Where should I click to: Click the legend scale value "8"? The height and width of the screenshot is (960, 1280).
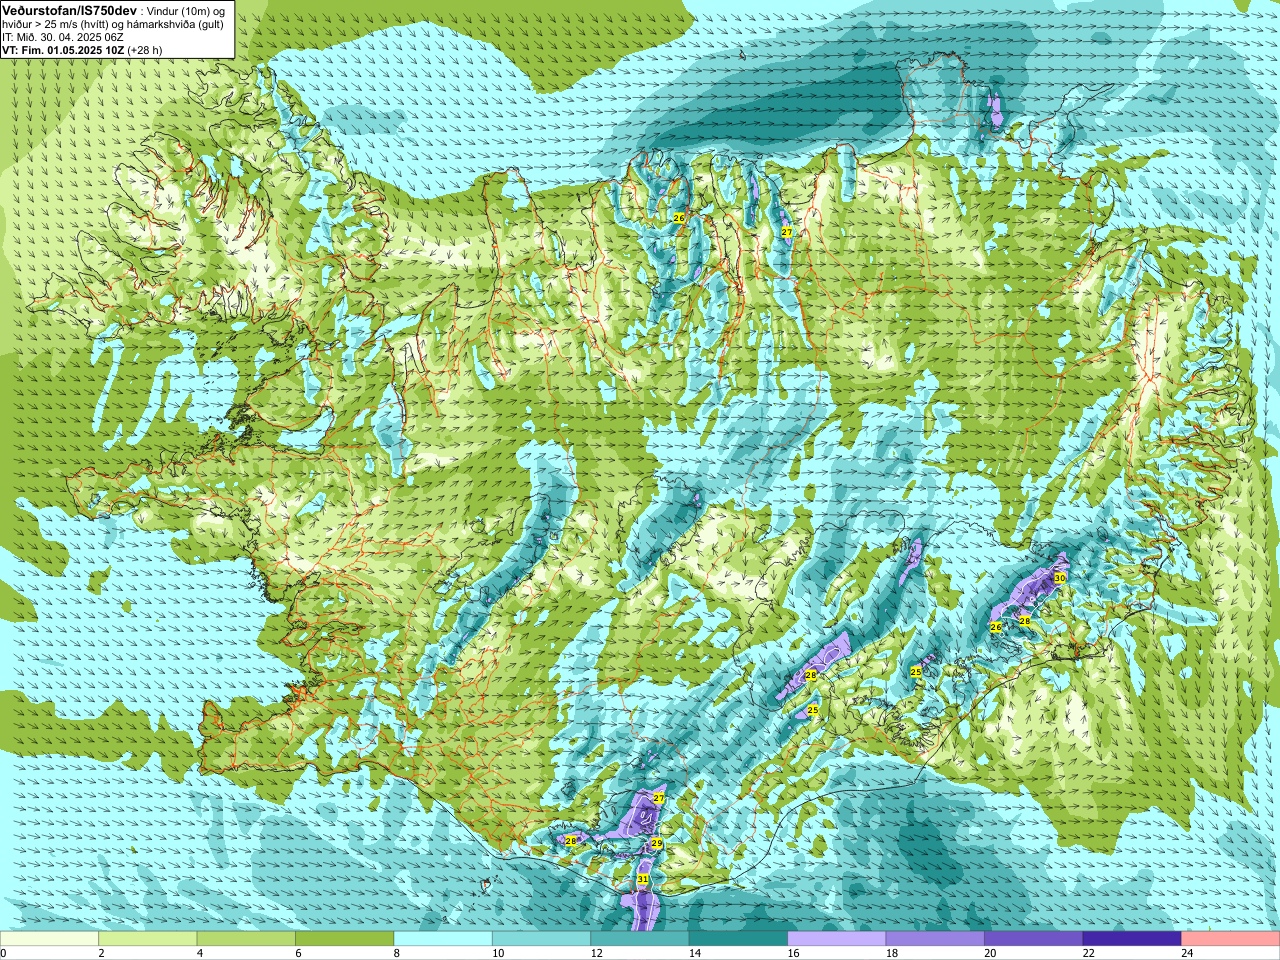397,953
